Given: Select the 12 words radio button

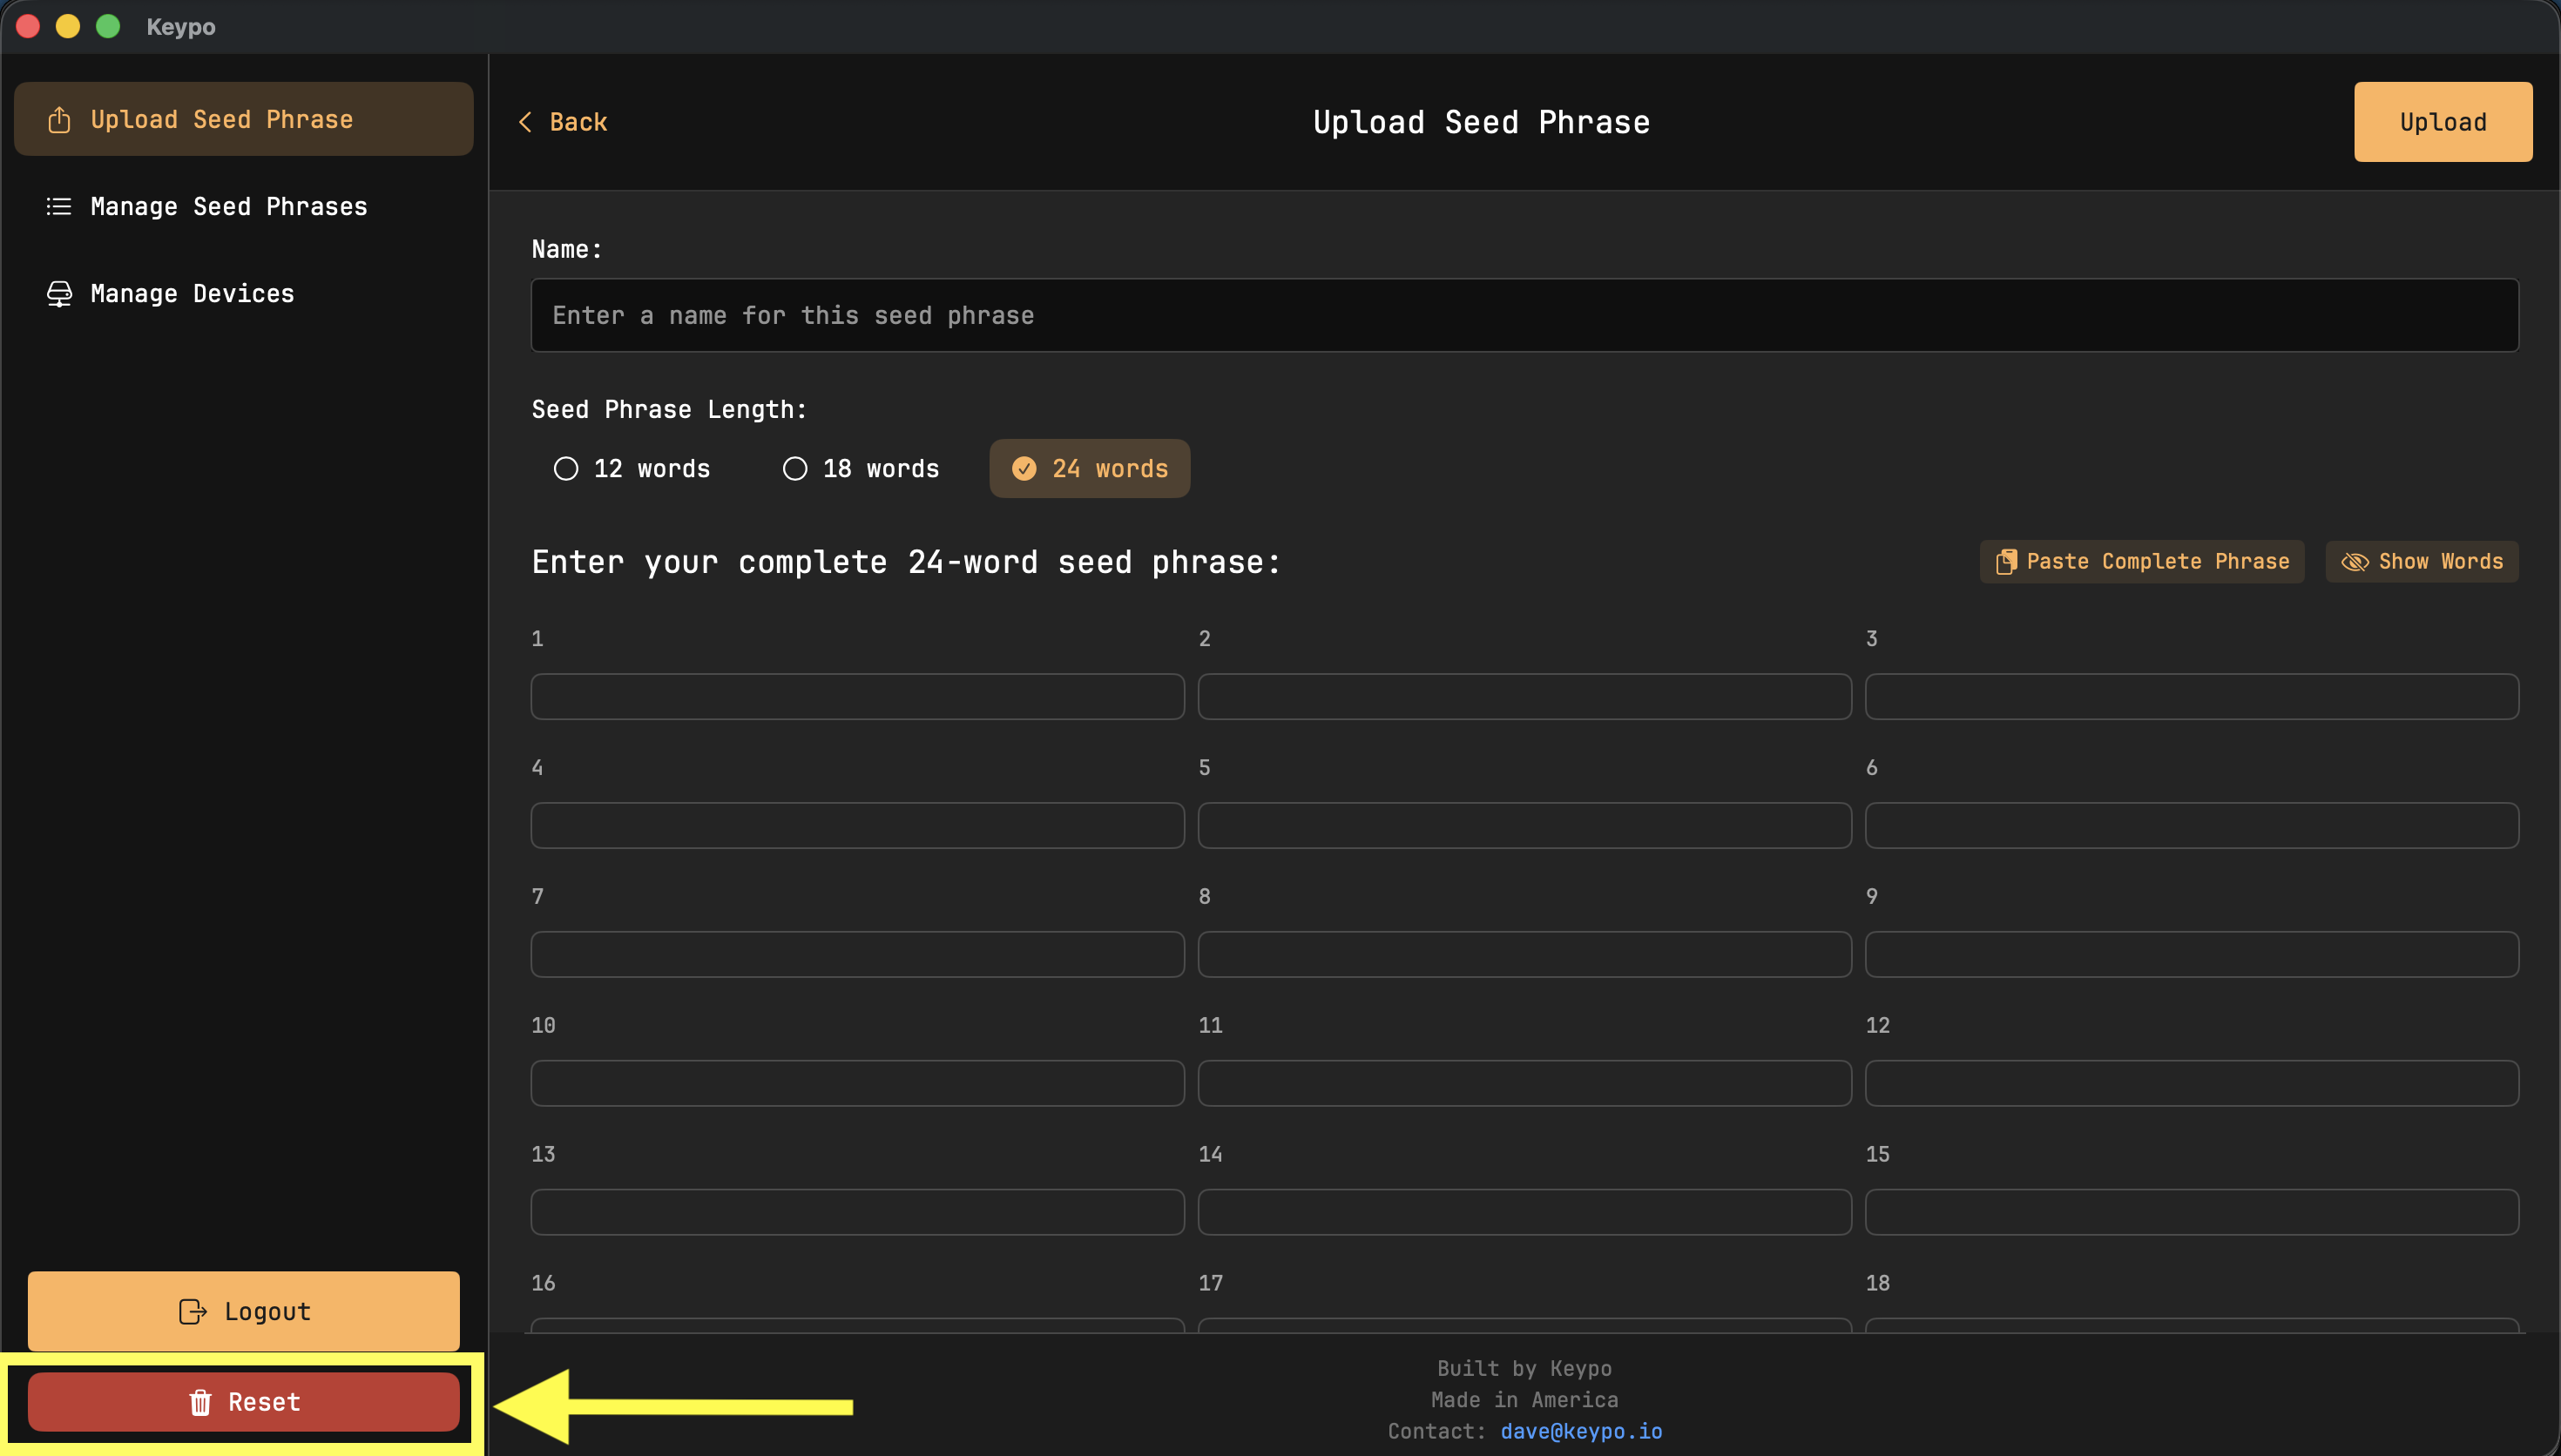Looking at the screenshot, I should [x=566, y=468].
